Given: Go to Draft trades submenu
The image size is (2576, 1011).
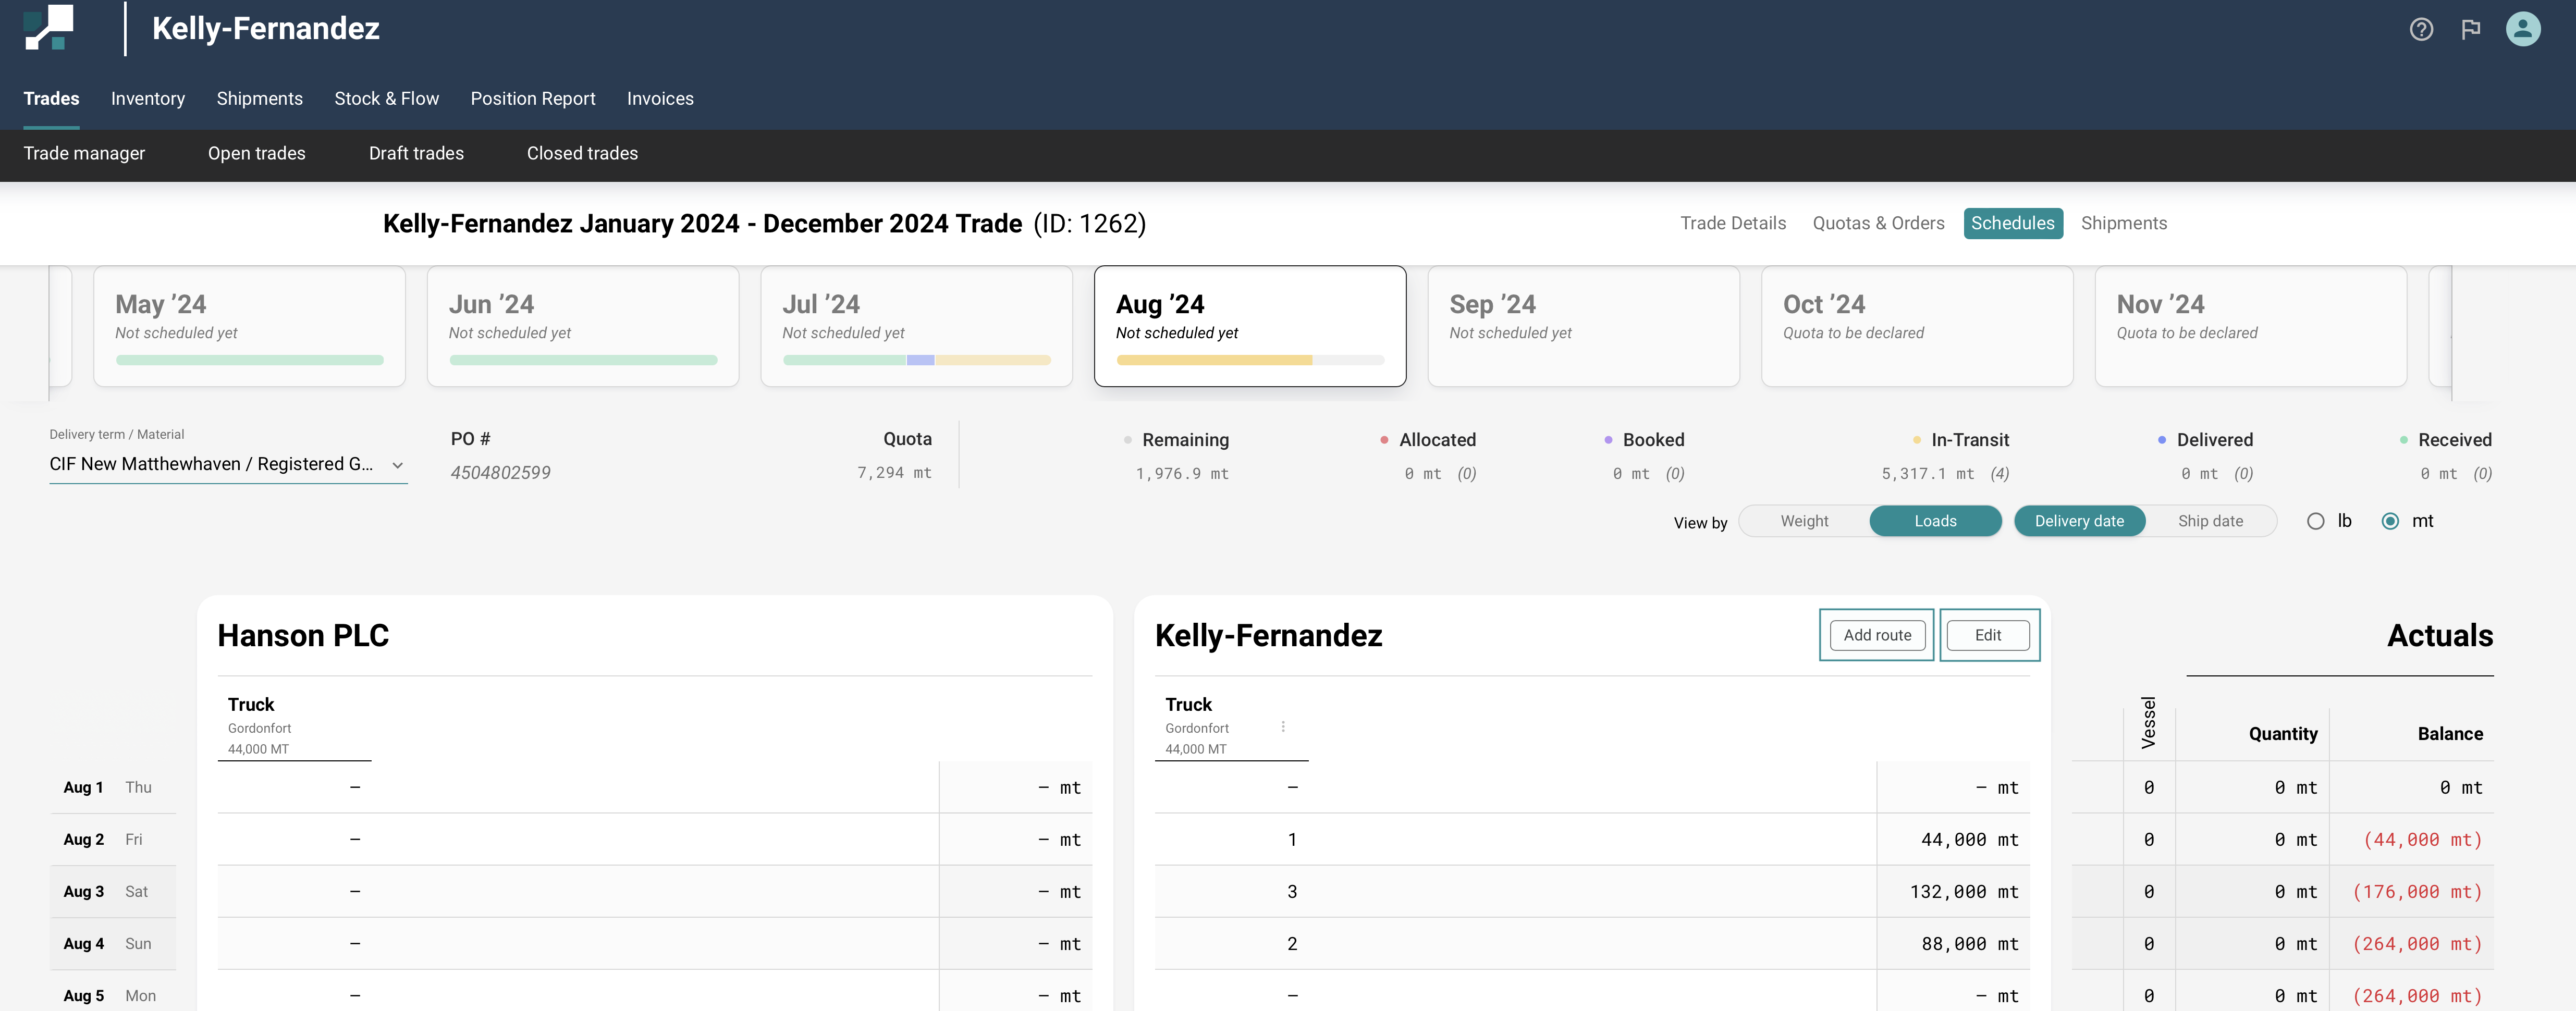Looking at the screenshot, I should (416, 153).
